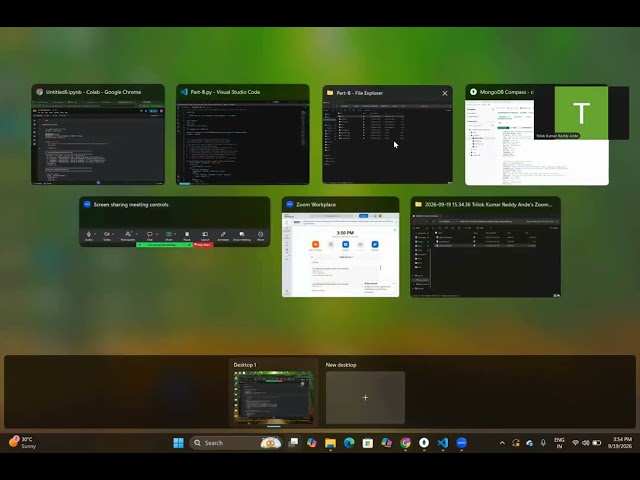Open the Windows Start menu
Image resolution: width=640 pixels, height=480 pixels.
point(178,443)
